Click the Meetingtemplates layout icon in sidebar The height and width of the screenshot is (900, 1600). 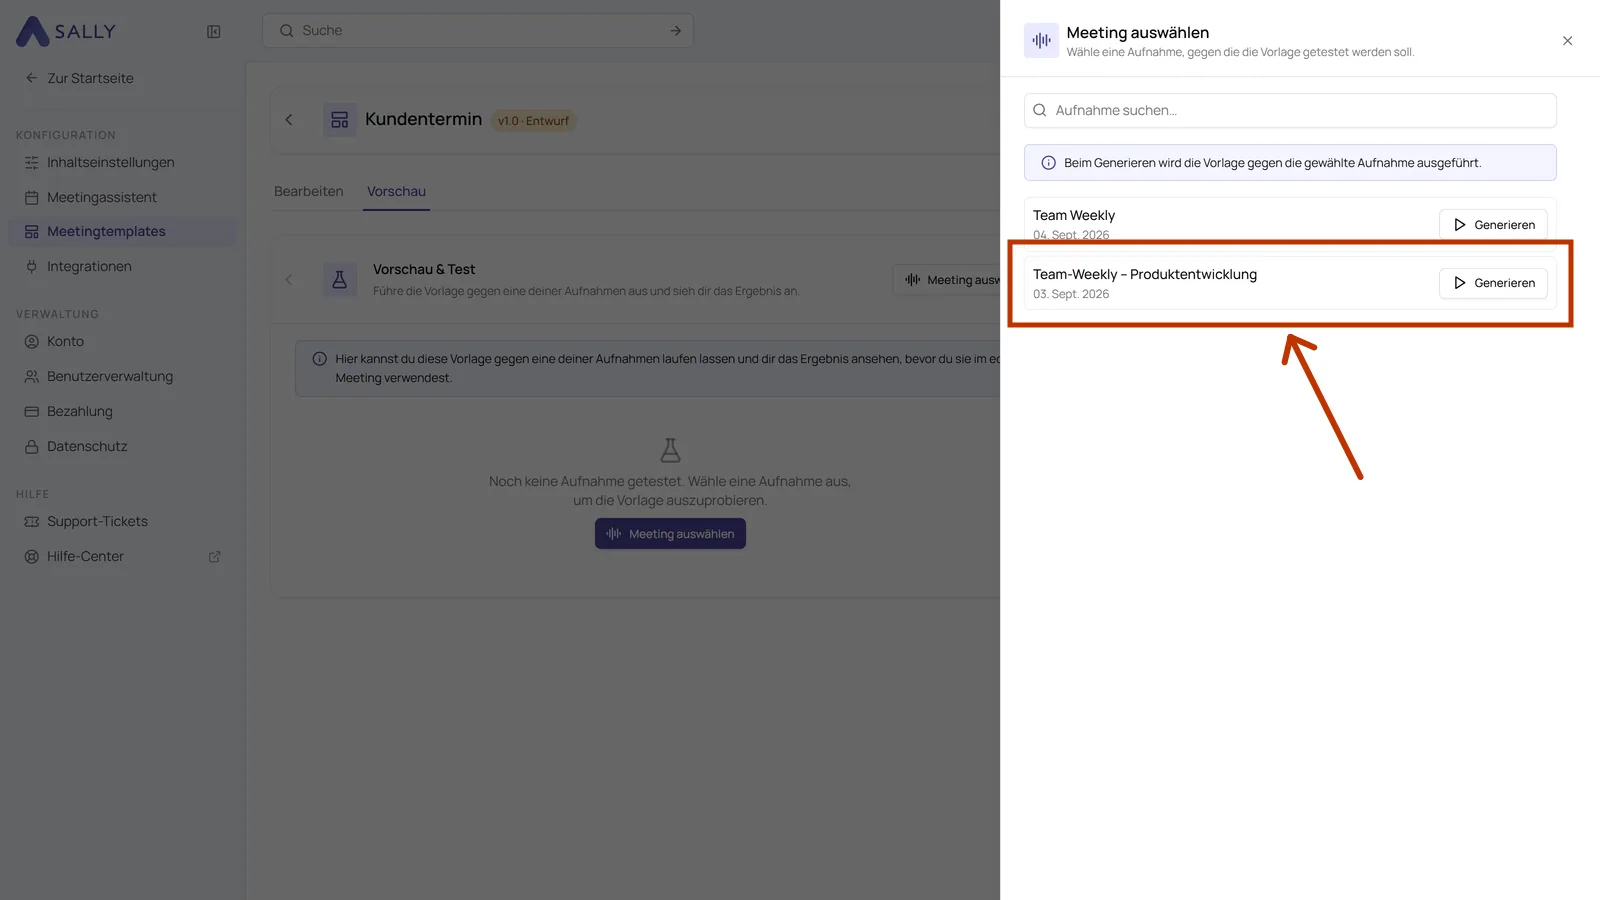(x=32, y=232)
